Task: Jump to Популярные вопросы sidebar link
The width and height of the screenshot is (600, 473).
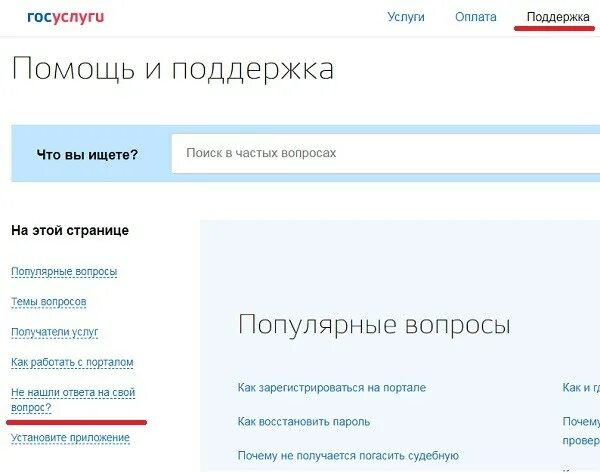Action: [64, 271]
